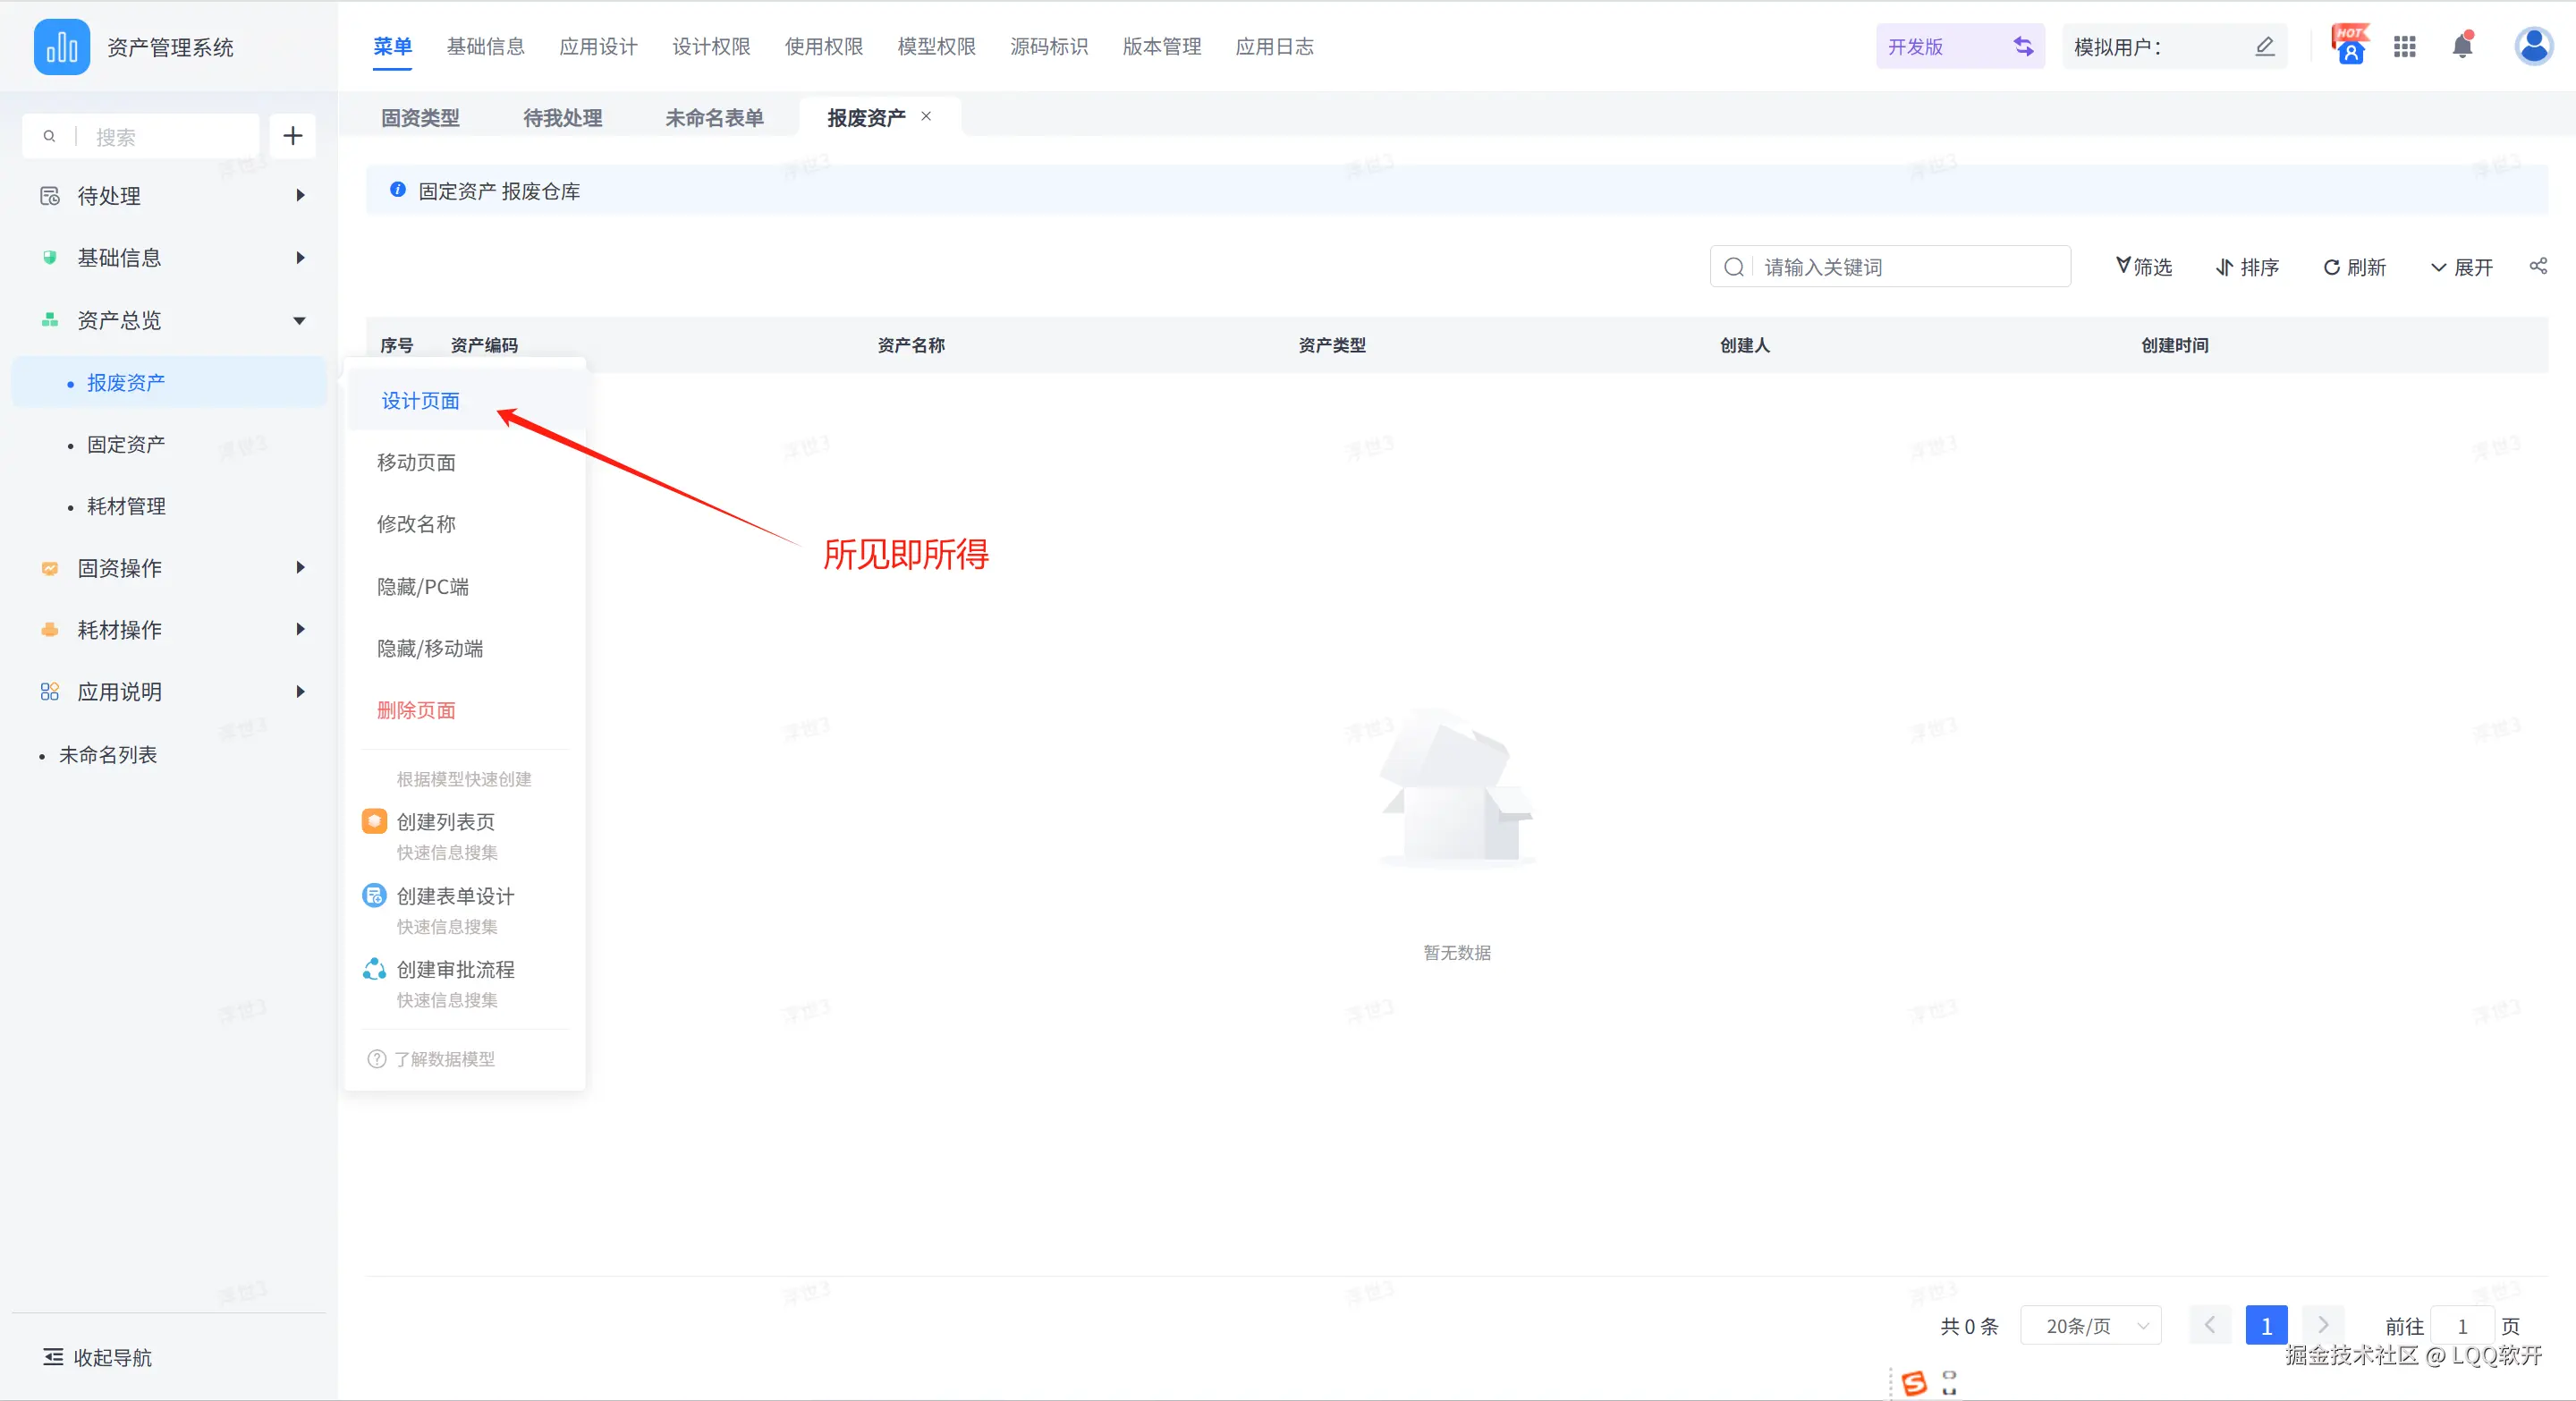
Task: Open the notification bell
Action: click(x=2462, y=46)
